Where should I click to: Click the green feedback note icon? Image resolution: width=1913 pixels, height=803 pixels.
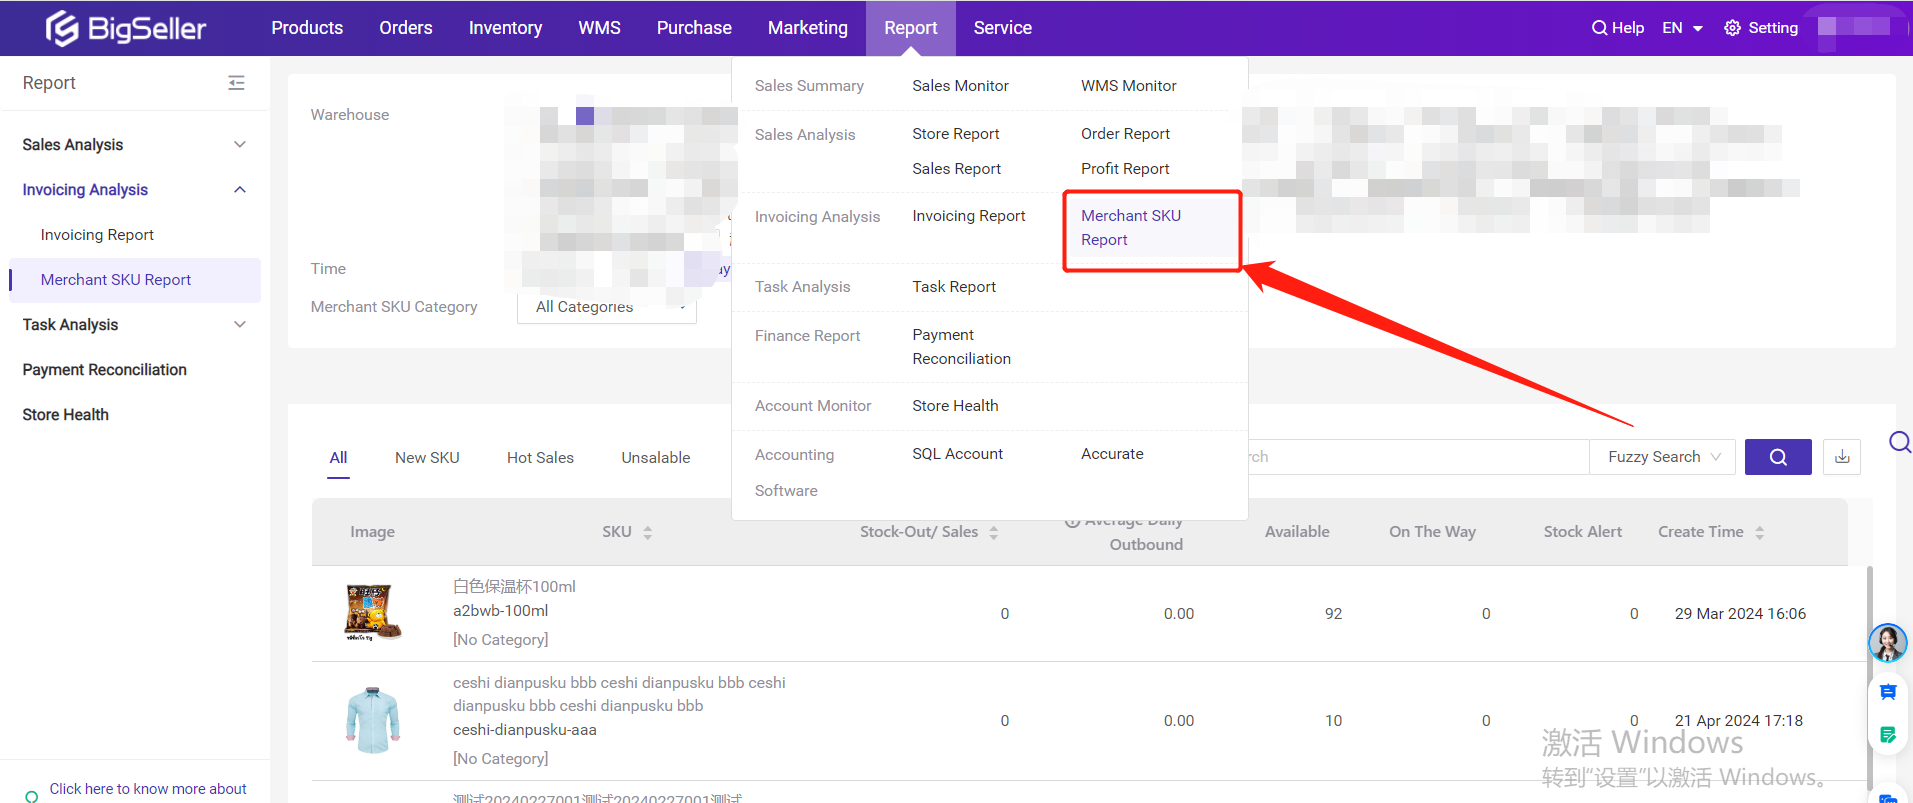pos(1887,735)
